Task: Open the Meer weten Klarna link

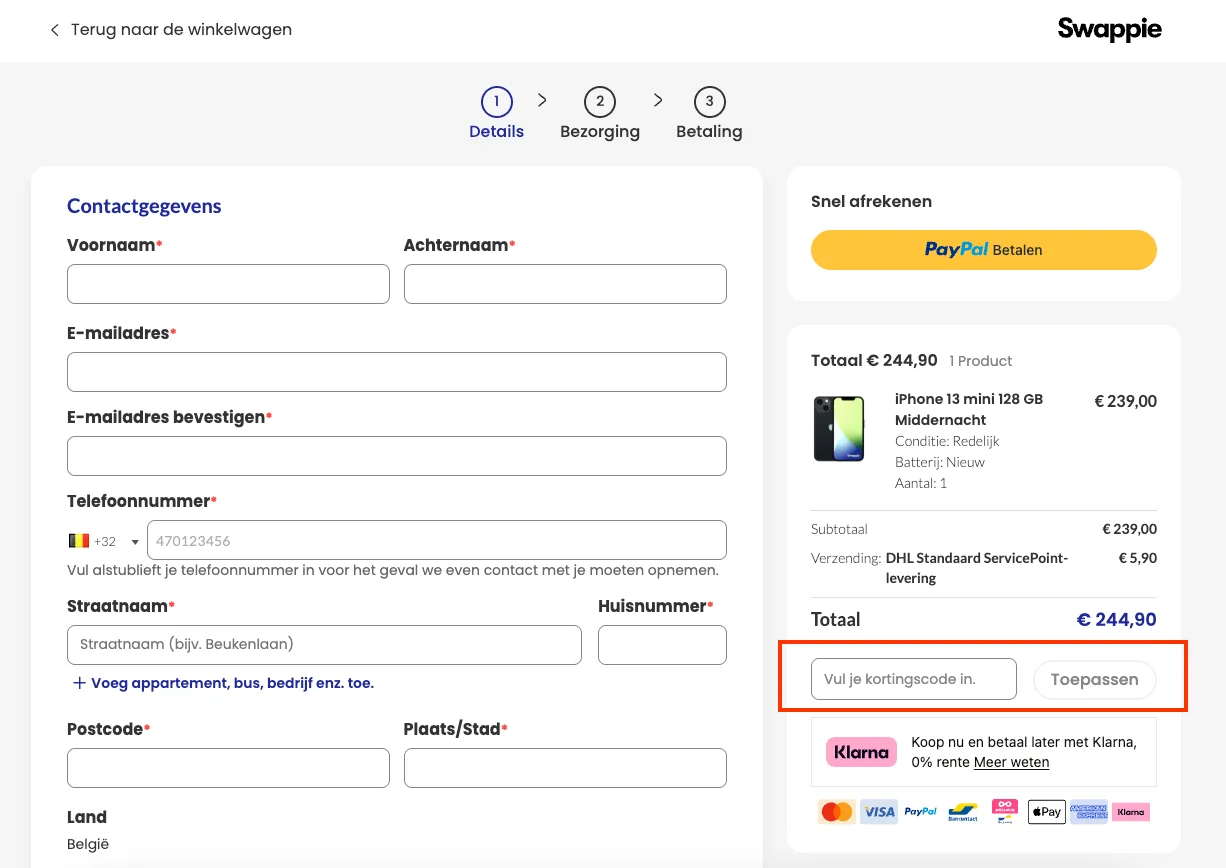Action: point(1011,762)
